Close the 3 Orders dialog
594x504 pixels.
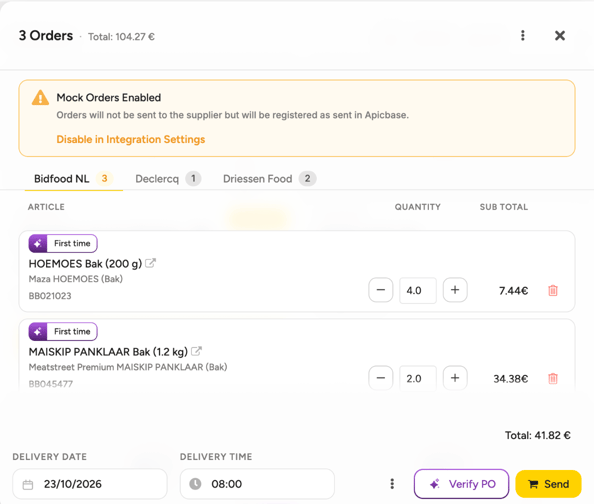click(x=560, y=36)
